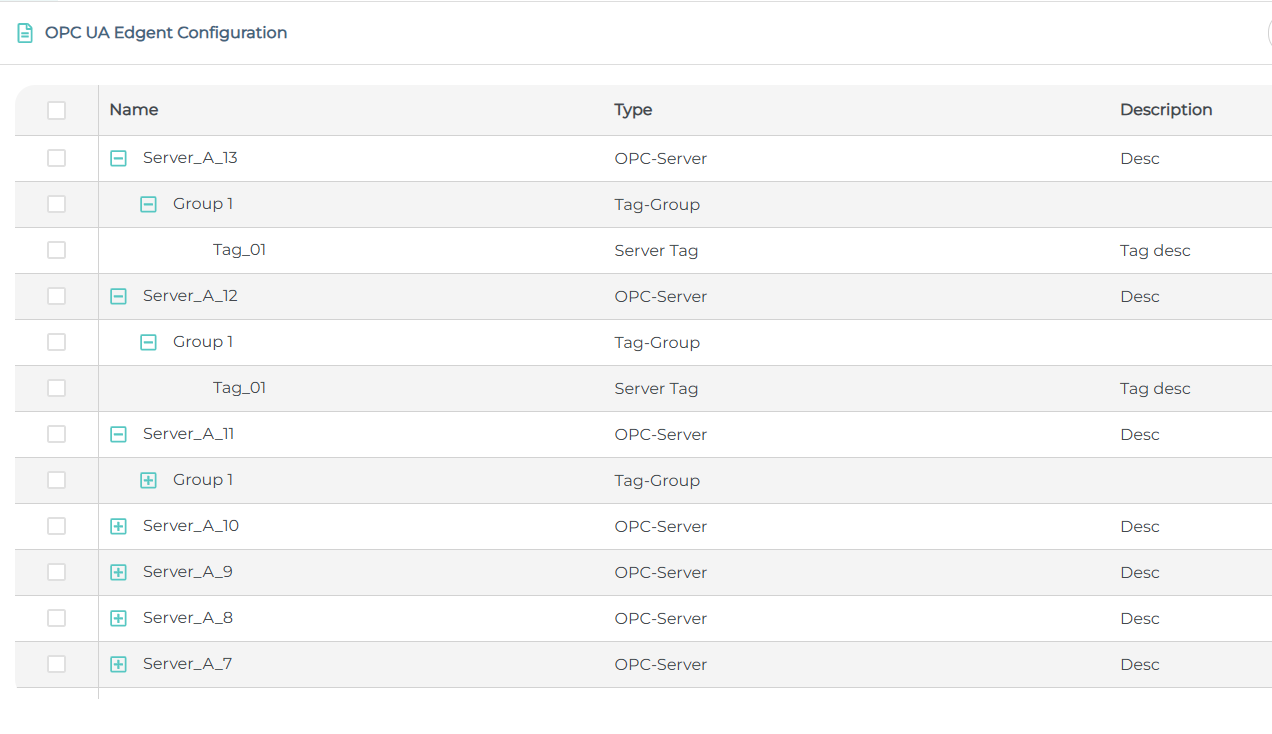Select the Tag_01 entry under Server_A_12
The image size is (1272, 734).
pyautogui.click(x=239, y=388)
